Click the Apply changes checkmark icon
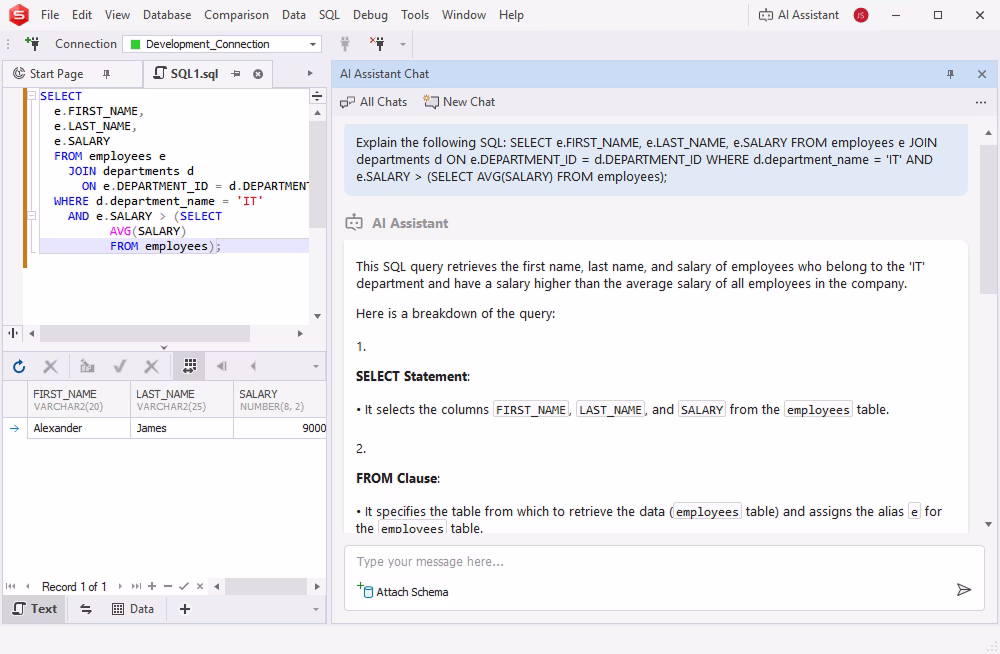Screen dimensions: 1000x654 119,366
